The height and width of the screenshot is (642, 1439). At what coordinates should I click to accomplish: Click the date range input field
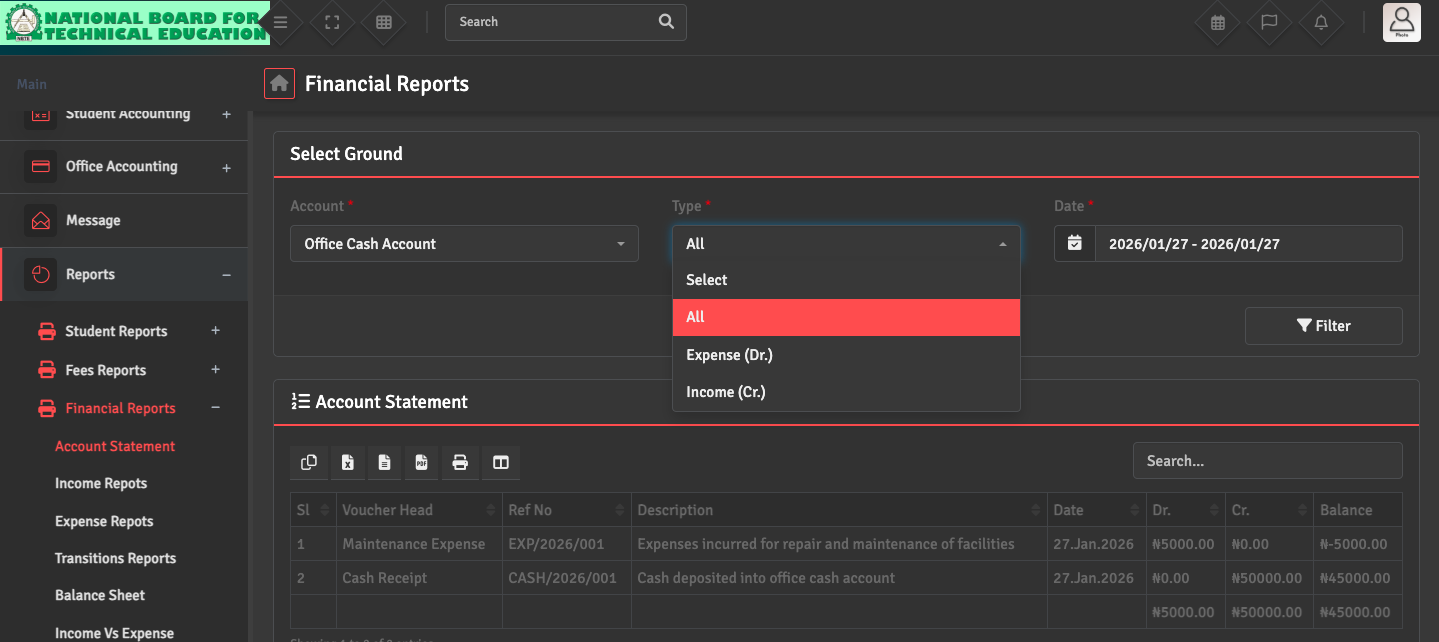click(x=1247, y=244)
